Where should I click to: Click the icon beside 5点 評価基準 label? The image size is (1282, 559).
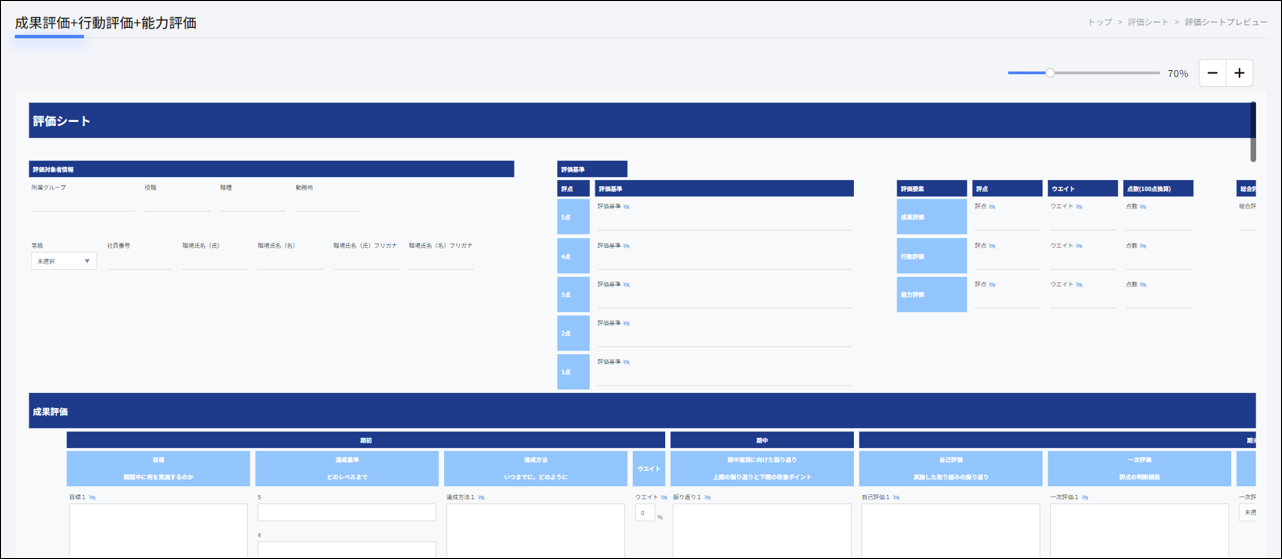click(x=627, y=207)
